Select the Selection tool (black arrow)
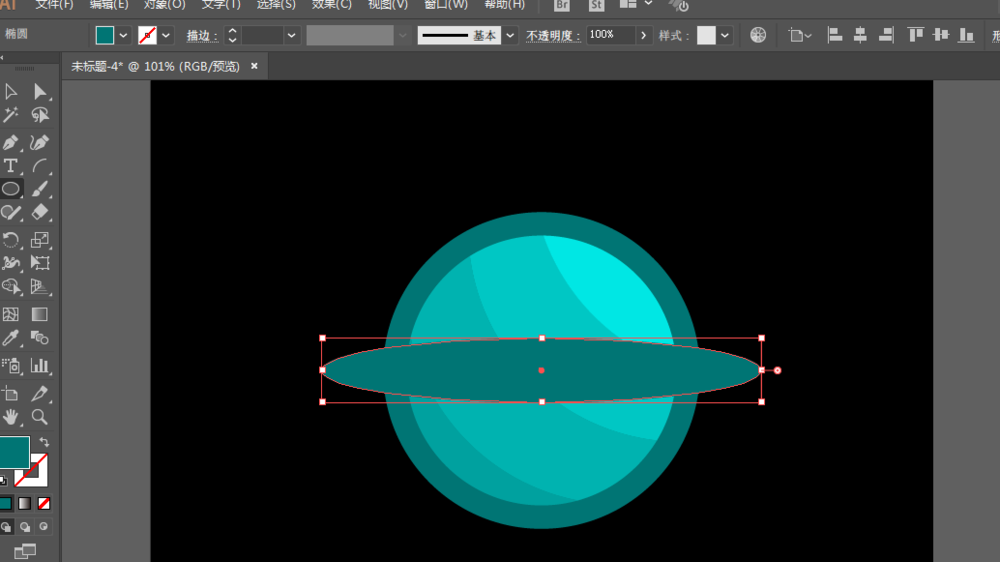This screenshot has width=1000, height=562. [x=11, y=92]
